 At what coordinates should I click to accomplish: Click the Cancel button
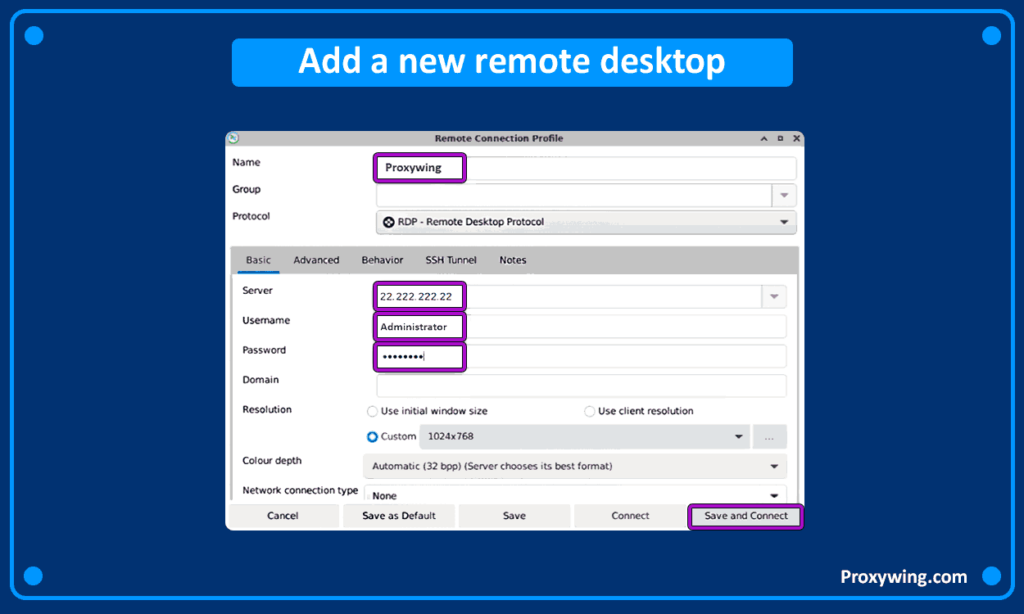283,516
